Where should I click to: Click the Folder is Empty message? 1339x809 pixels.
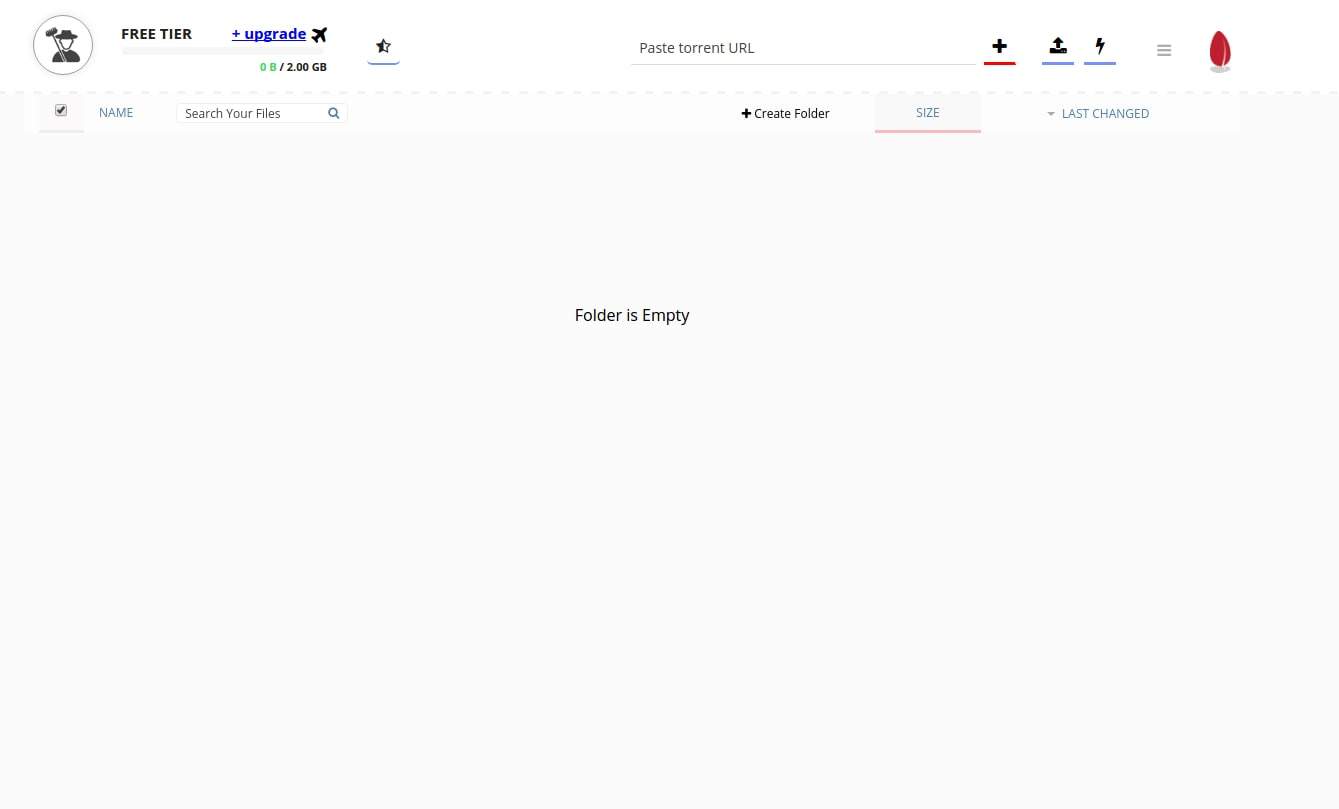(x=632, y=315)
